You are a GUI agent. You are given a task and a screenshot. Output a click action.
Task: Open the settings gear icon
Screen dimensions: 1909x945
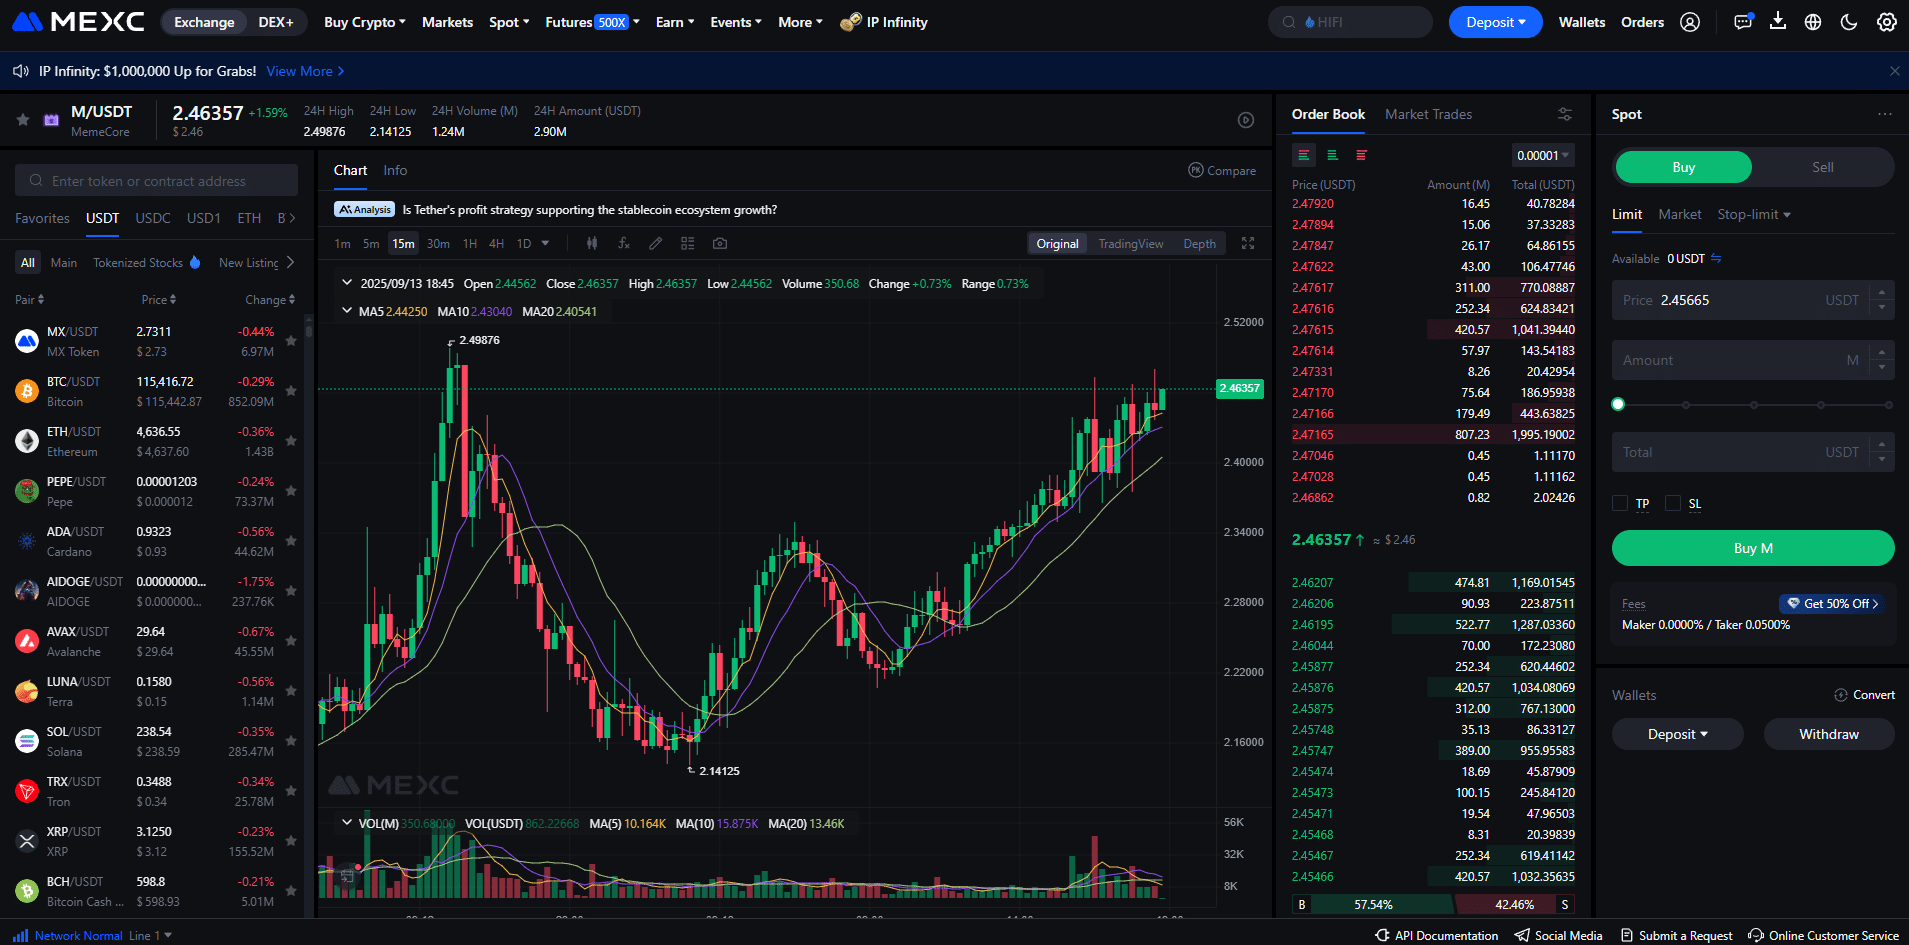(1887, 22)
